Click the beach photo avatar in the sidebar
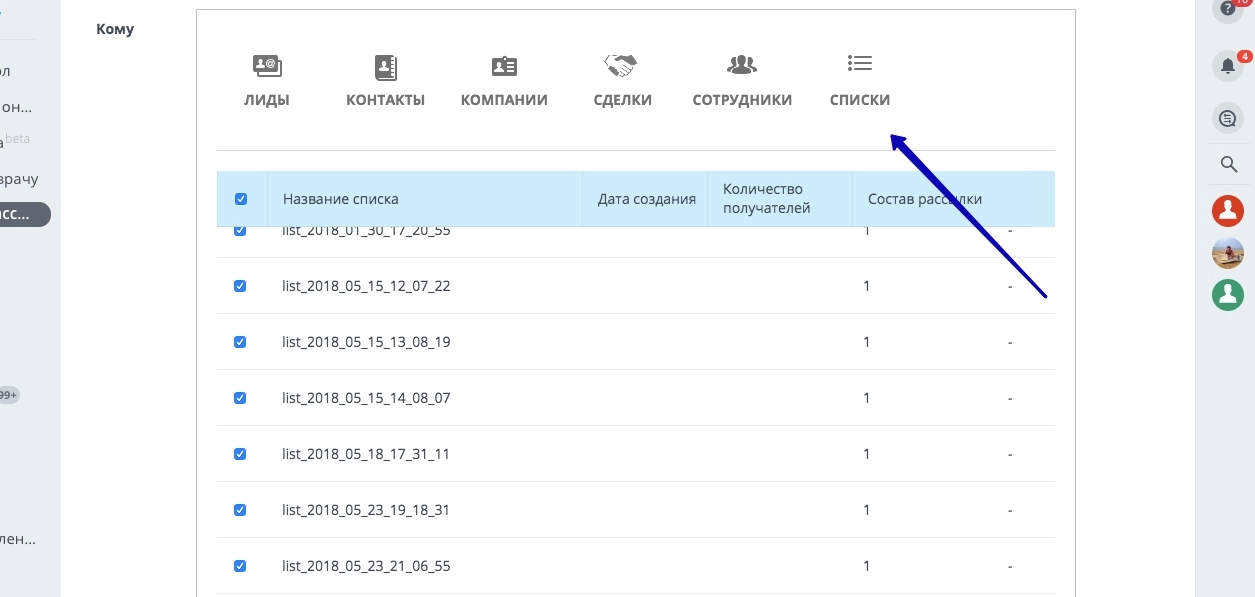The width and height of the screenshot is (1255, 597). 1228,252
